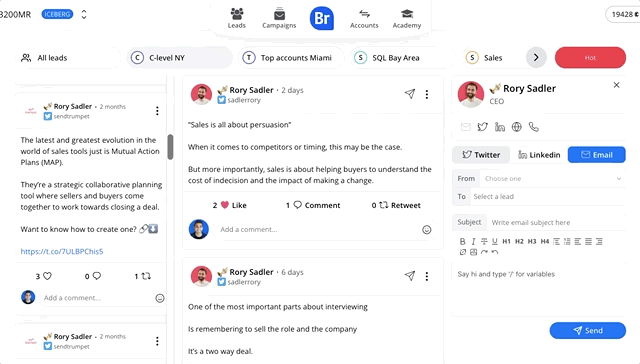Viewport: 640px width, 364px height.
Task: Toggle italic formatting
Action: pos(473,241)
